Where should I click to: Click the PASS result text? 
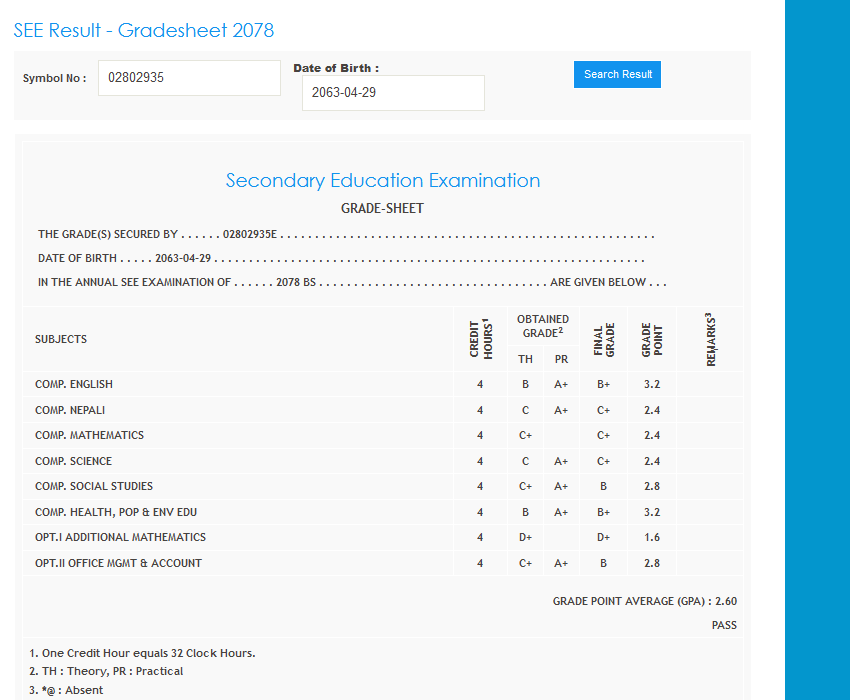[x=724, y=625]
